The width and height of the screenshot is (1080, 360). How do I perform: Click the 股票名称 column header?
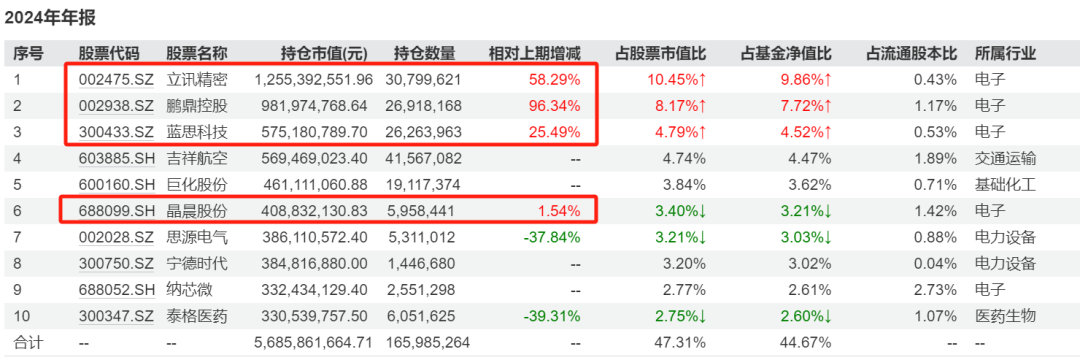(197, 53)
